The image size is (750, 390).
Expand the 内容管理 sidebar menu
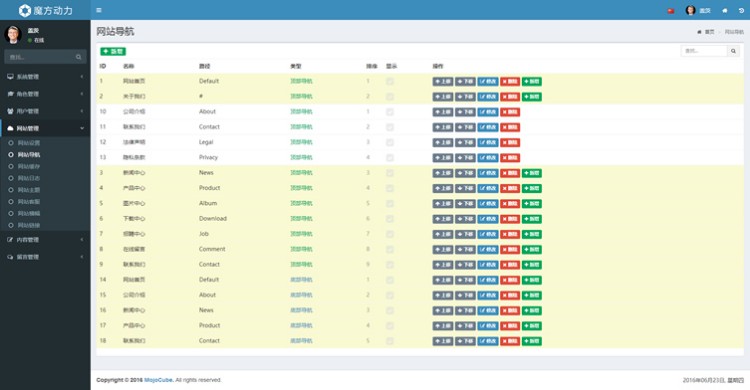point(45,240)
